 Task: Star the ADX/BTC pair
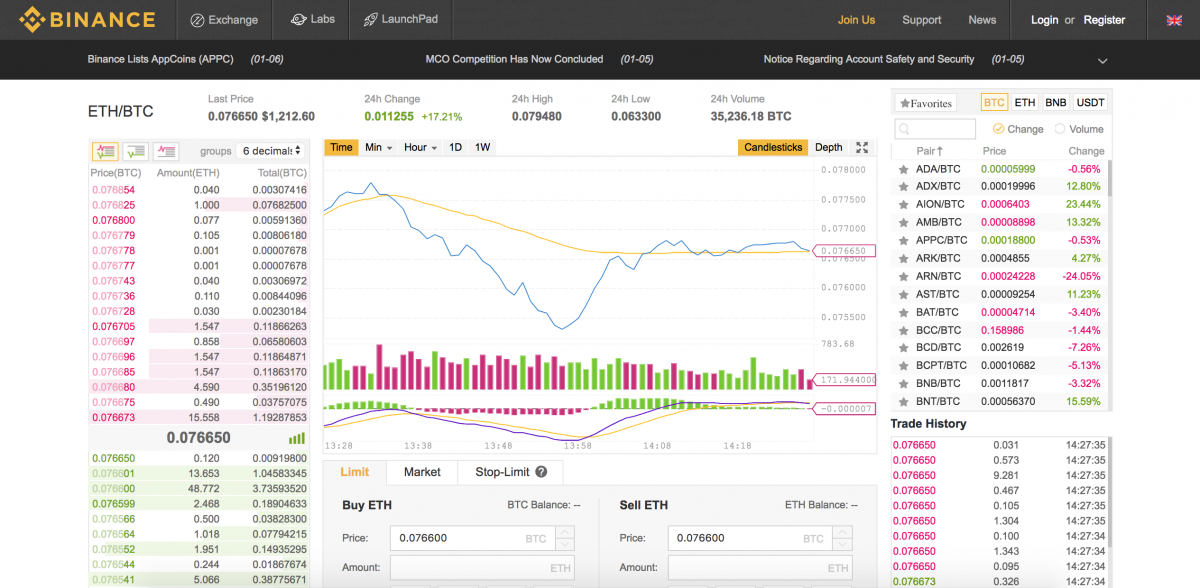click(x=903, y=187)
